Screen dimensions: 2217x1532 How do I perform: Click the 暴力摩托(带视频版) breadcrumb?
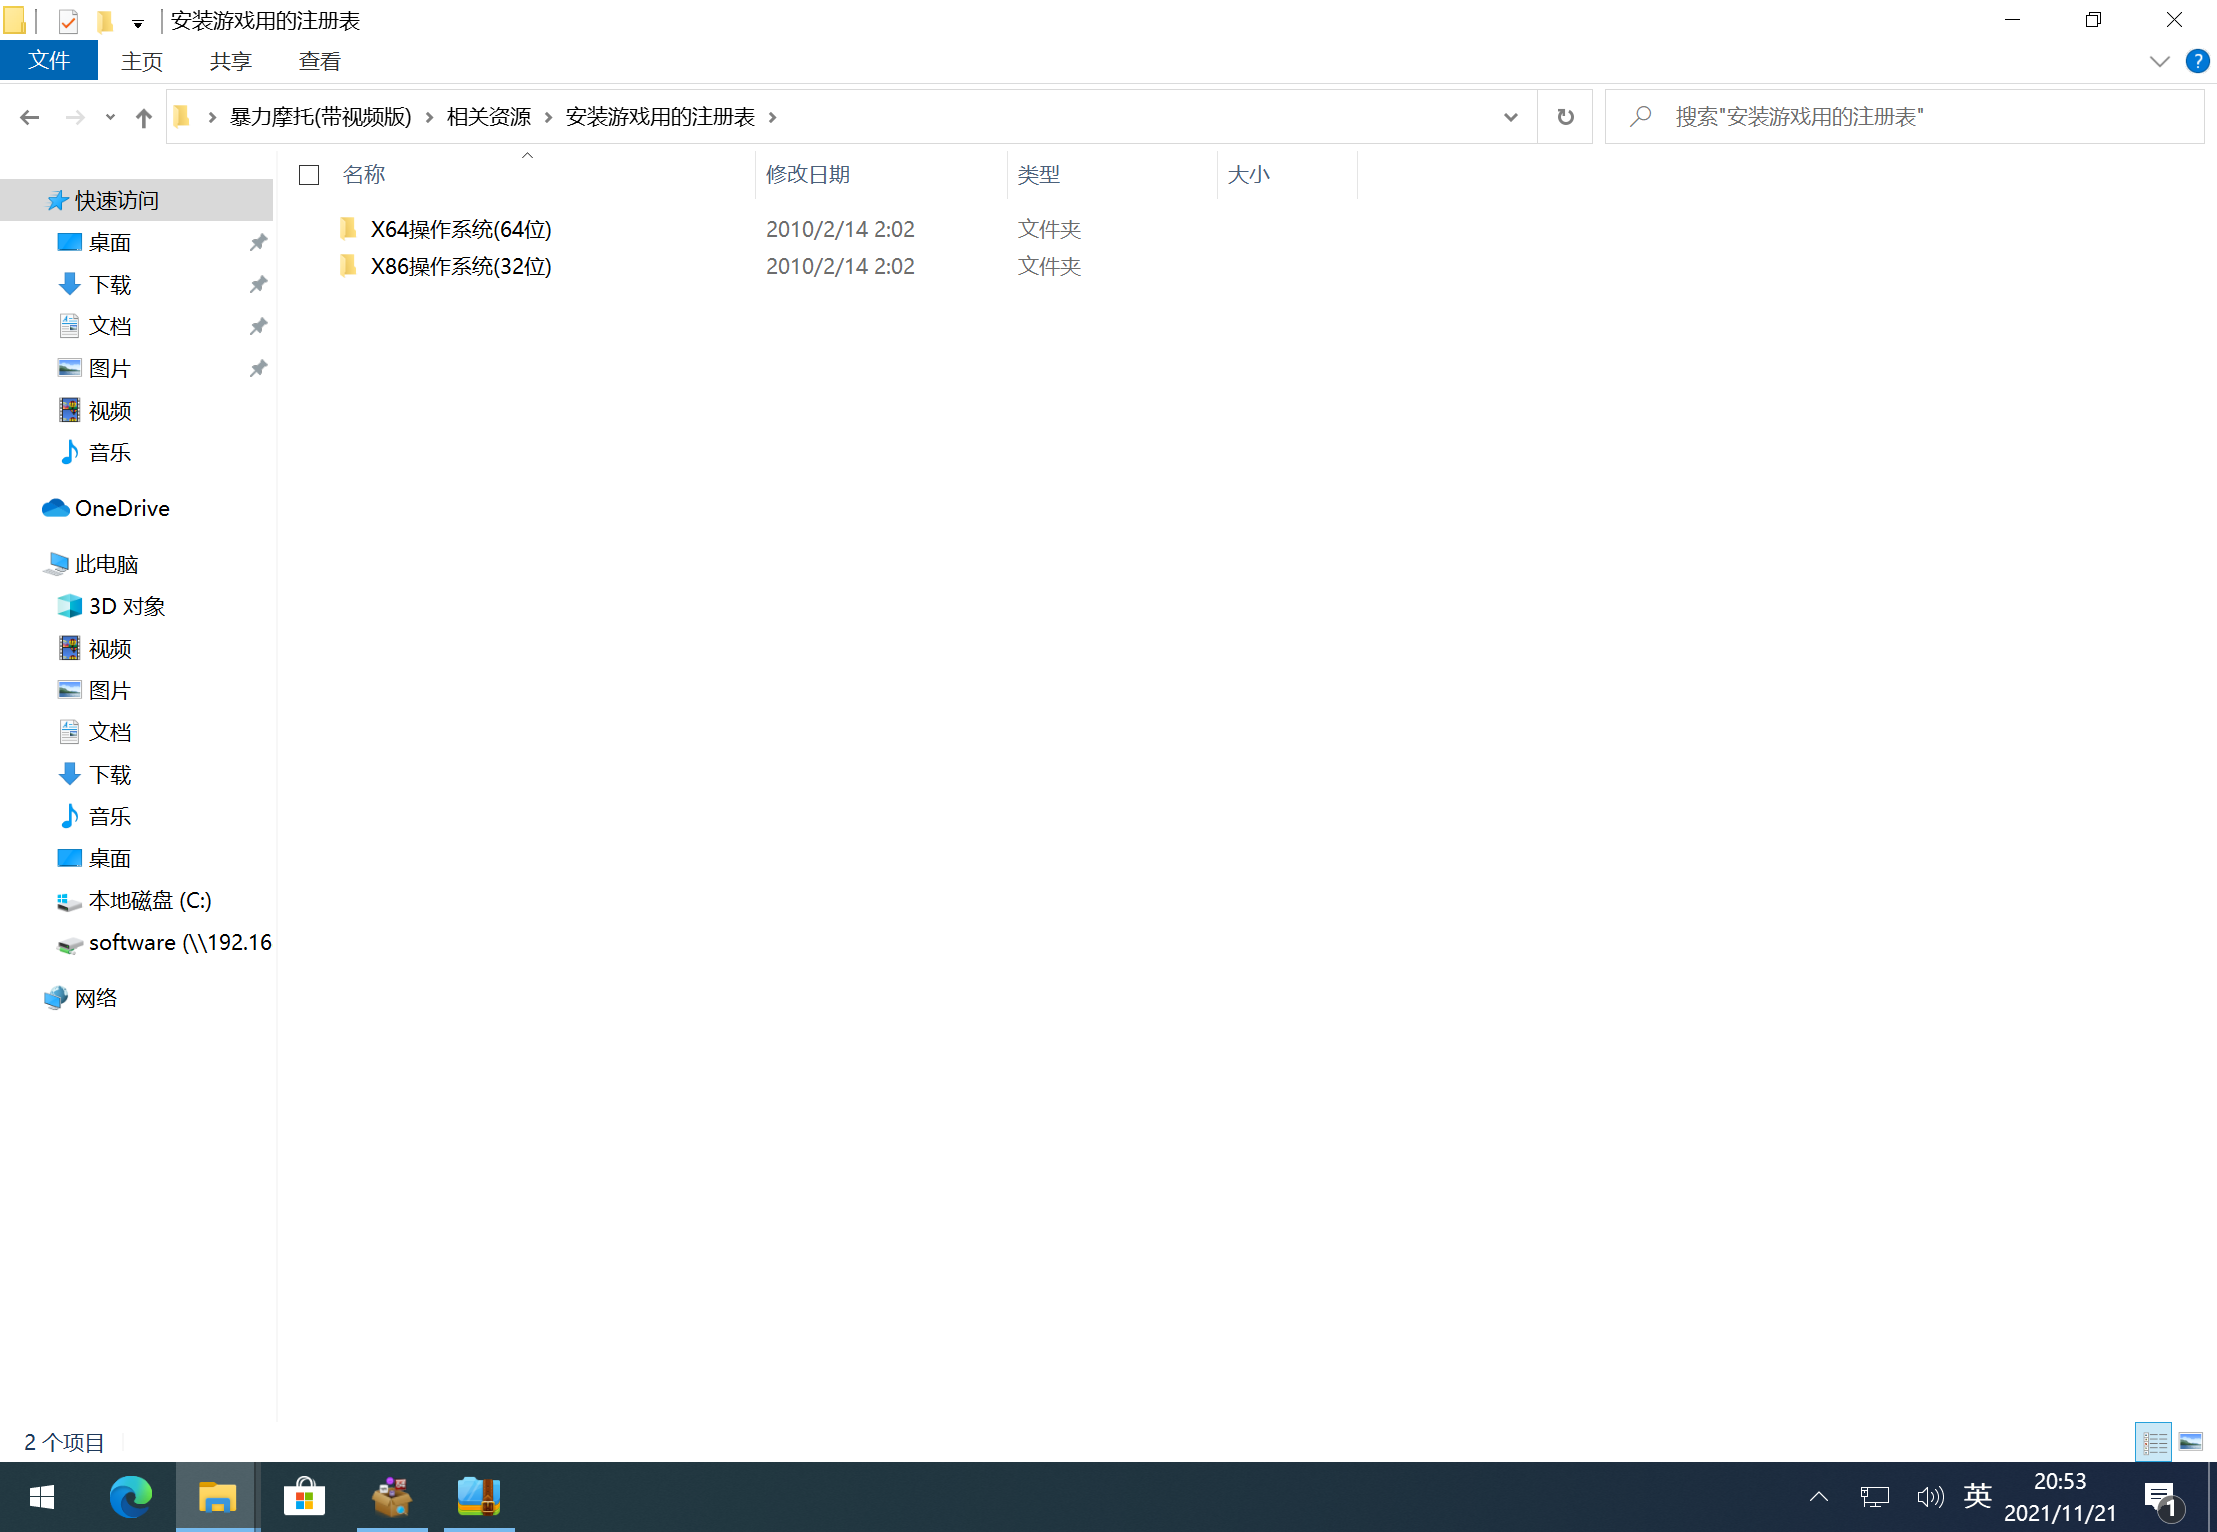point(321,117)
